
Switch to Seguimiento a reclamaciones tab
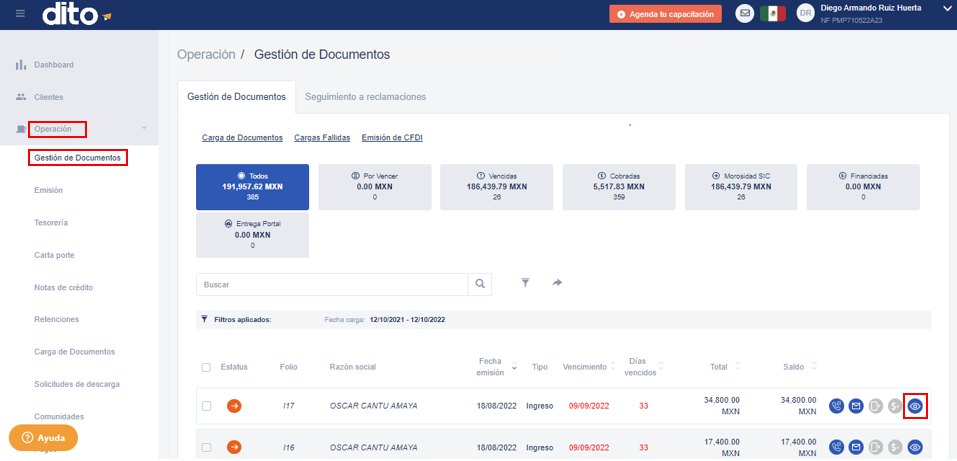[366, 96]
